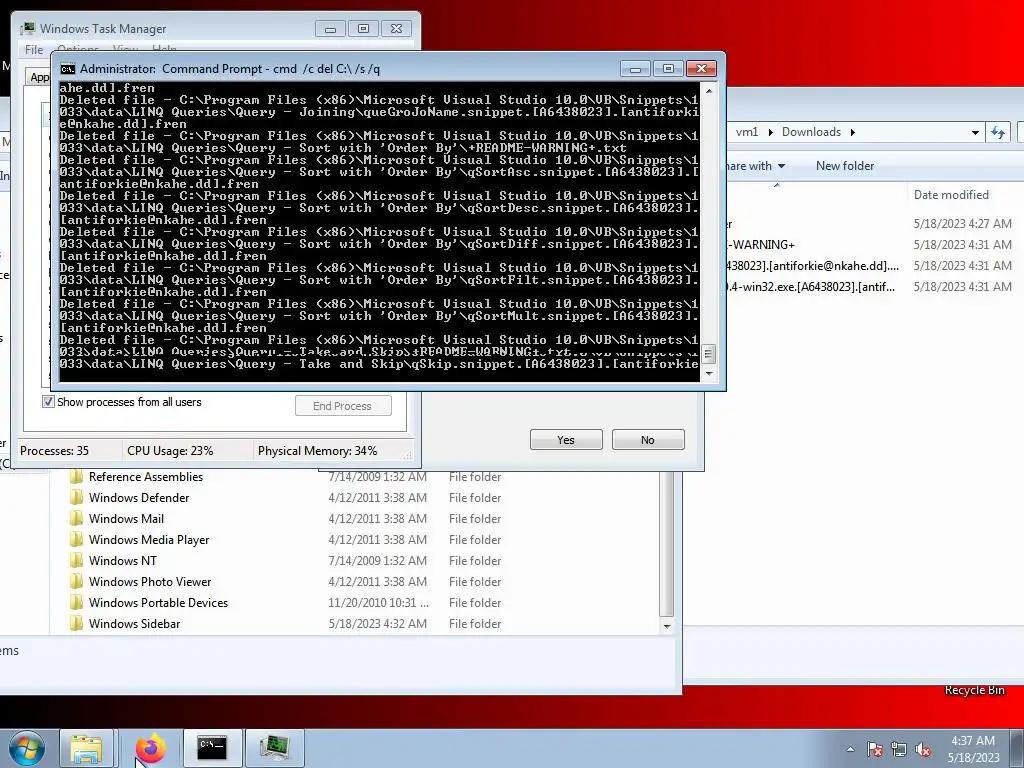Select the Reference Assemblies folder name
The height and width of the screenshot is (768, 1024).
coord(146,477)
